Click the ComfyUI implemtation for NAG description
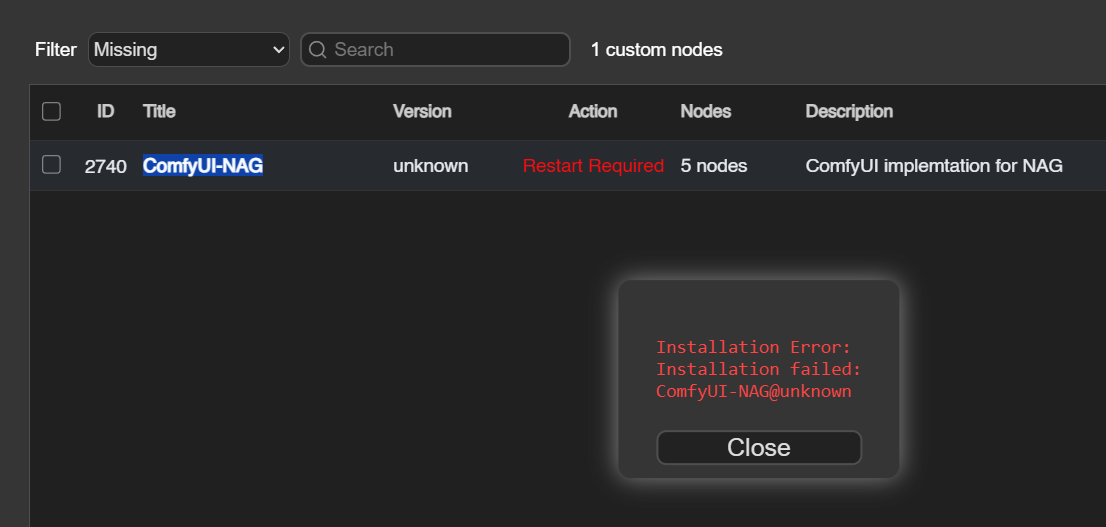The height and width of the screenshot is (527, 1106). pos(935,166)
